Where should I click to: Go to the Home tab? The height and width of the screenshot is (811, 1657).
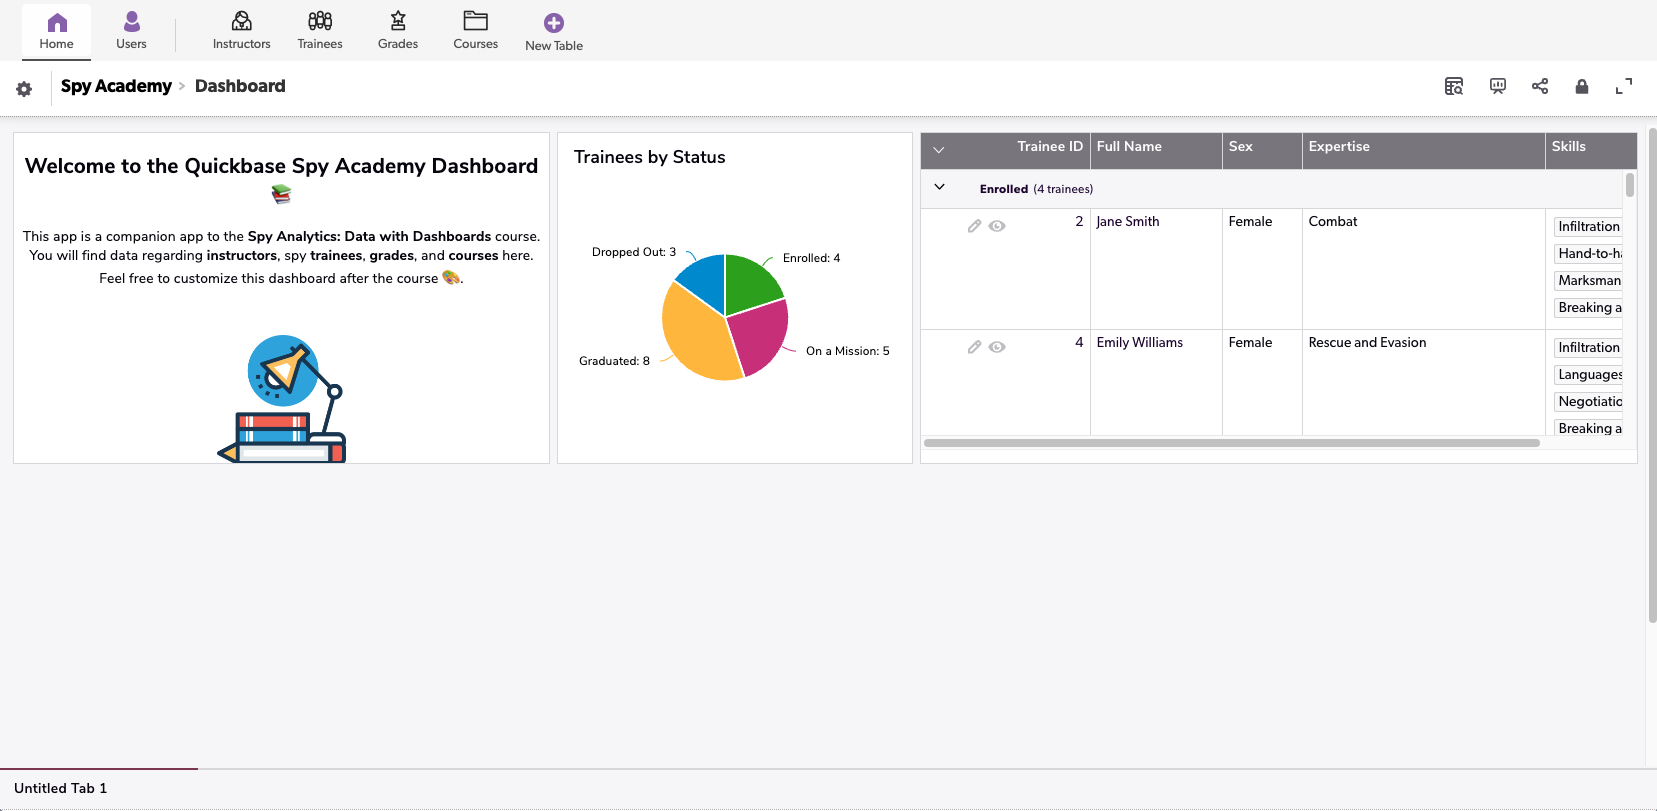(57, 30)
